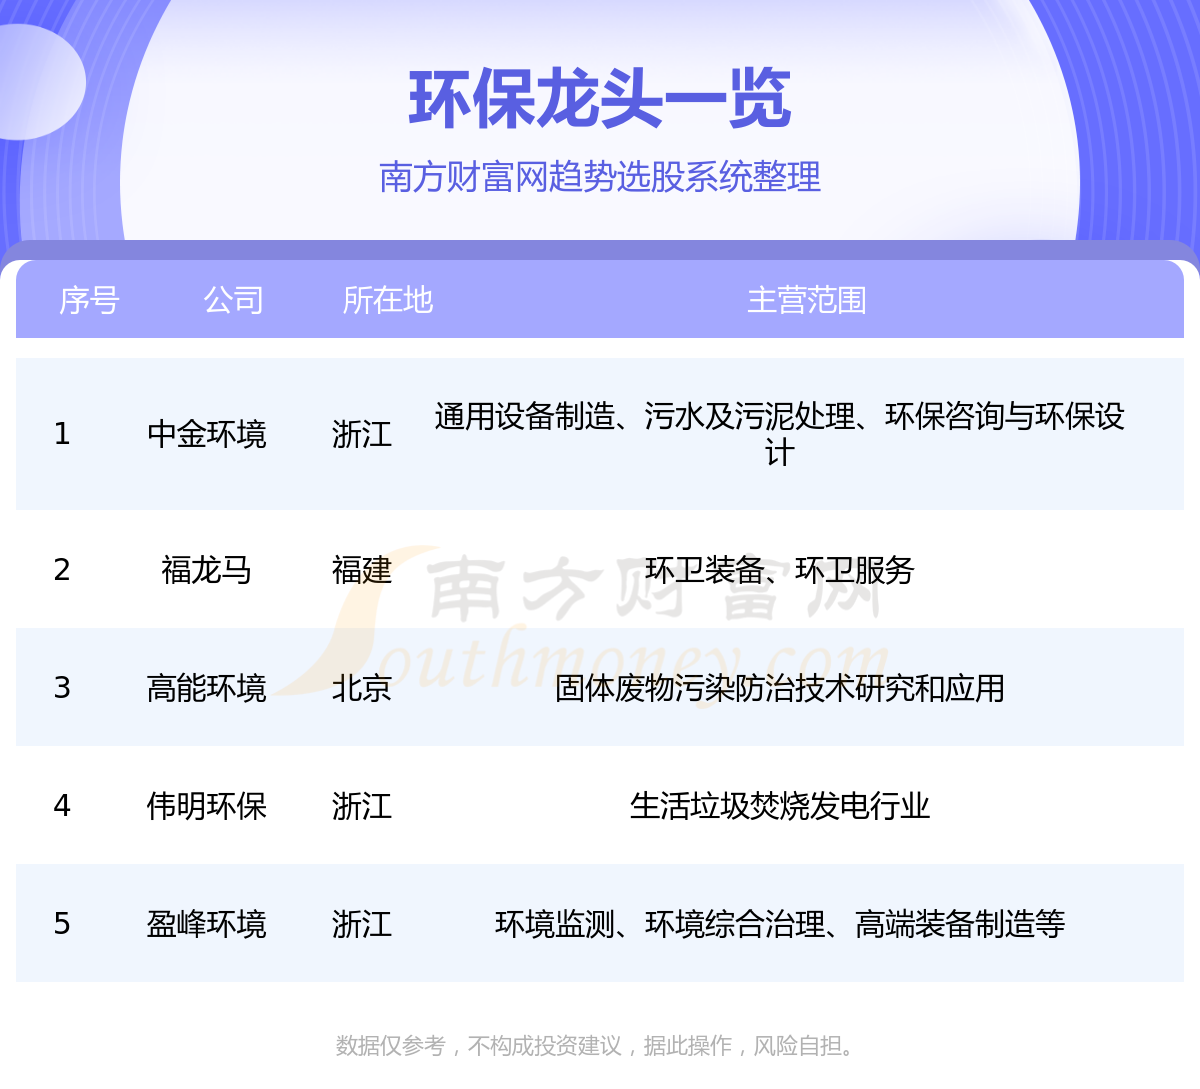Select company 高能环境
The width and height of the screenshot is (1200, 1089).
(207, 688)
